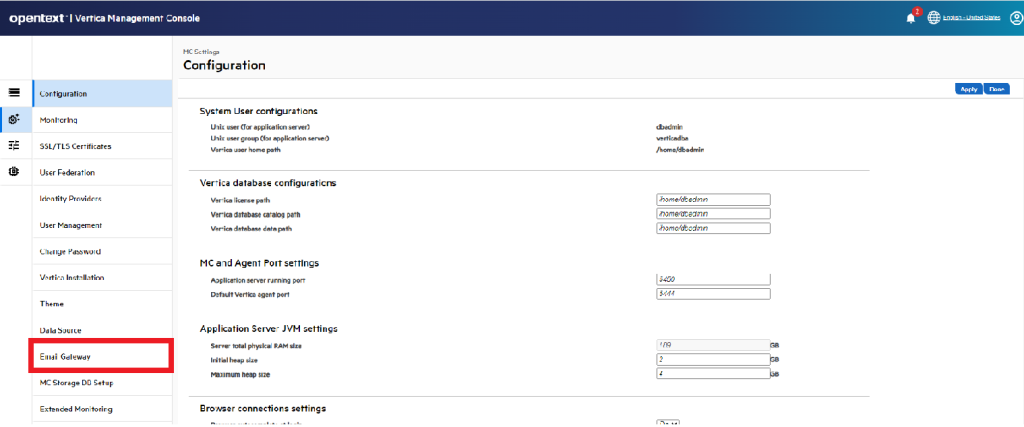
Task: Click the Default Vertica agent port field
Action: [x=713, y=294]
